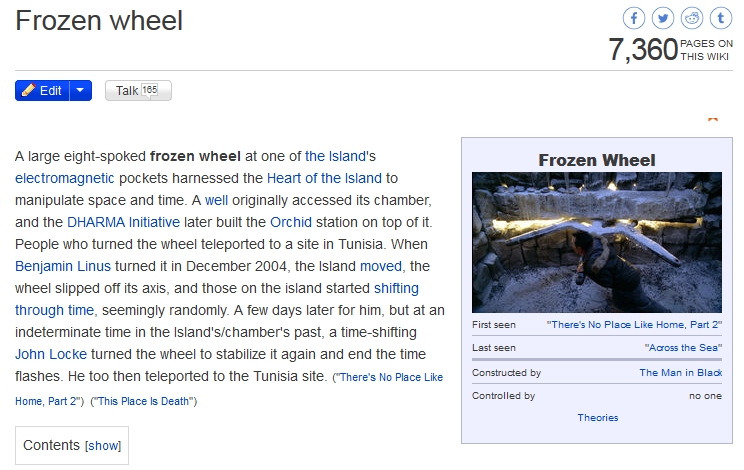744x470 pixels.
Task: Open the 'John Locke' article link
Action: pos(53,354)
